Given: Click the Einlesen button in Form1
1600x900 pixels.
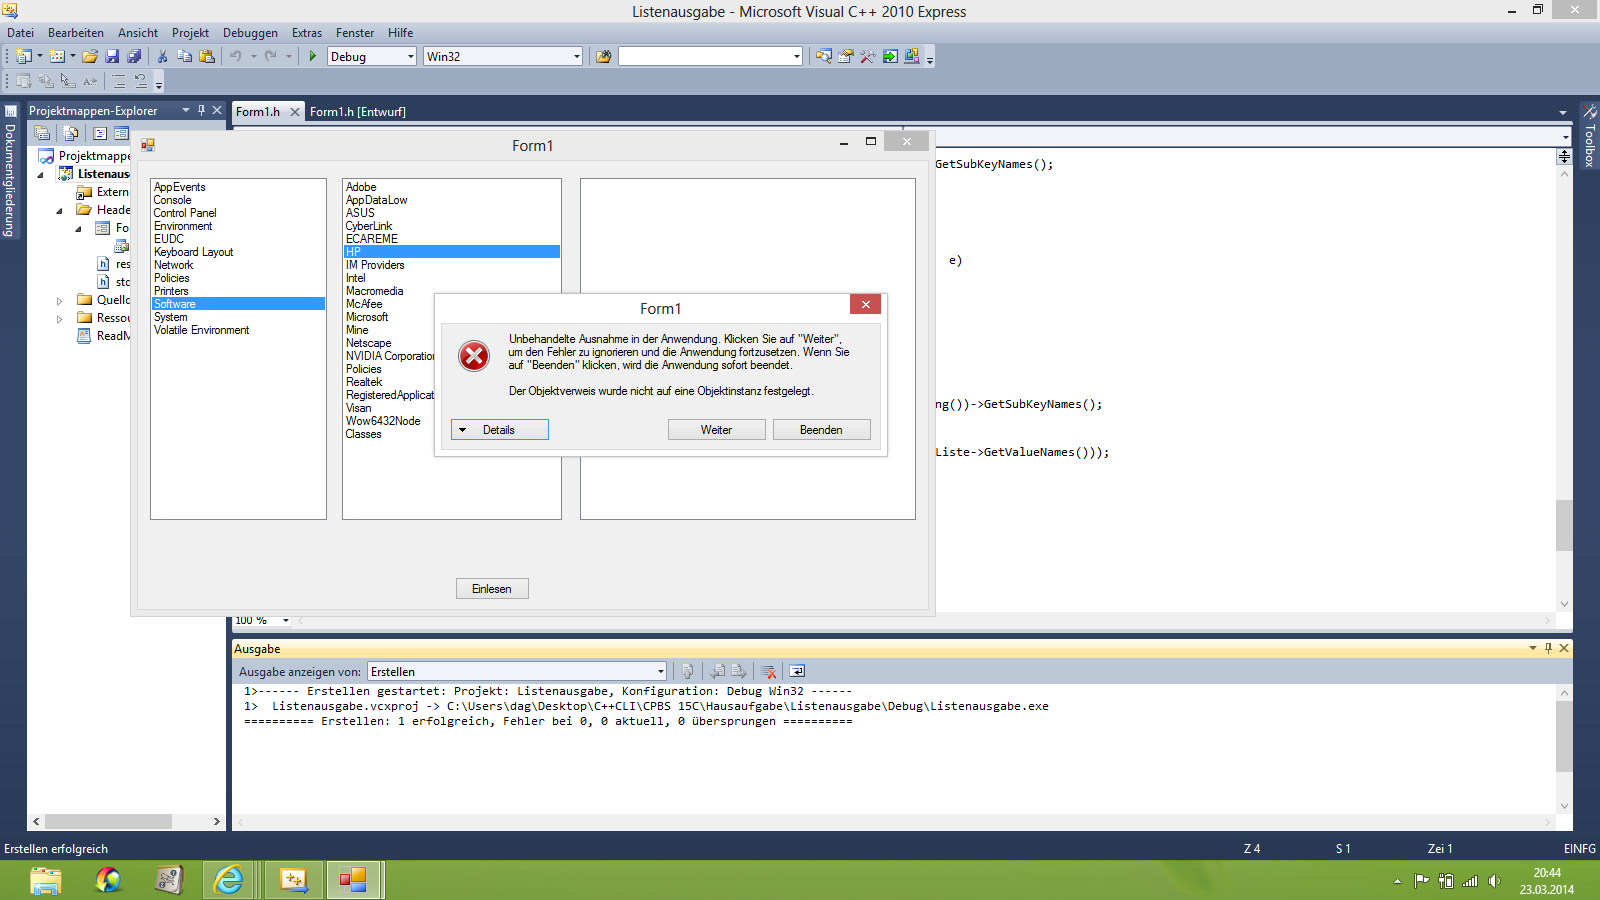Looking at the screenshot, I should coord(492,588).
